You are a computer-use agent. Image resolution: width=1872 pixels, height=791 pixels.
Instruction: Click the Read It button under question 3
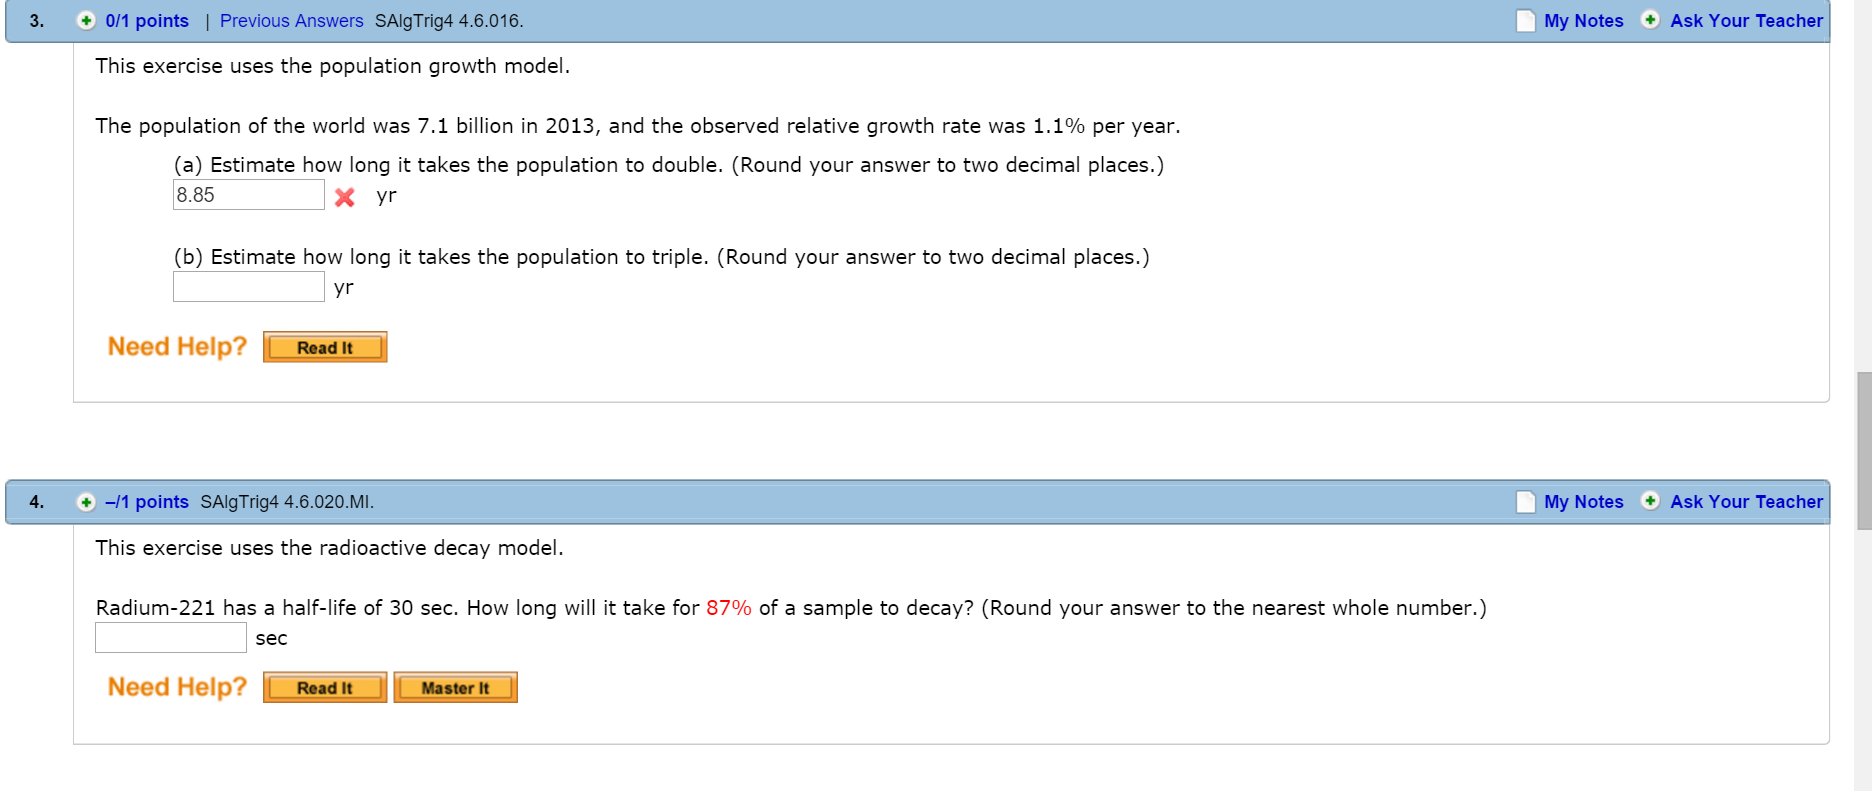(x=325, y=347)
